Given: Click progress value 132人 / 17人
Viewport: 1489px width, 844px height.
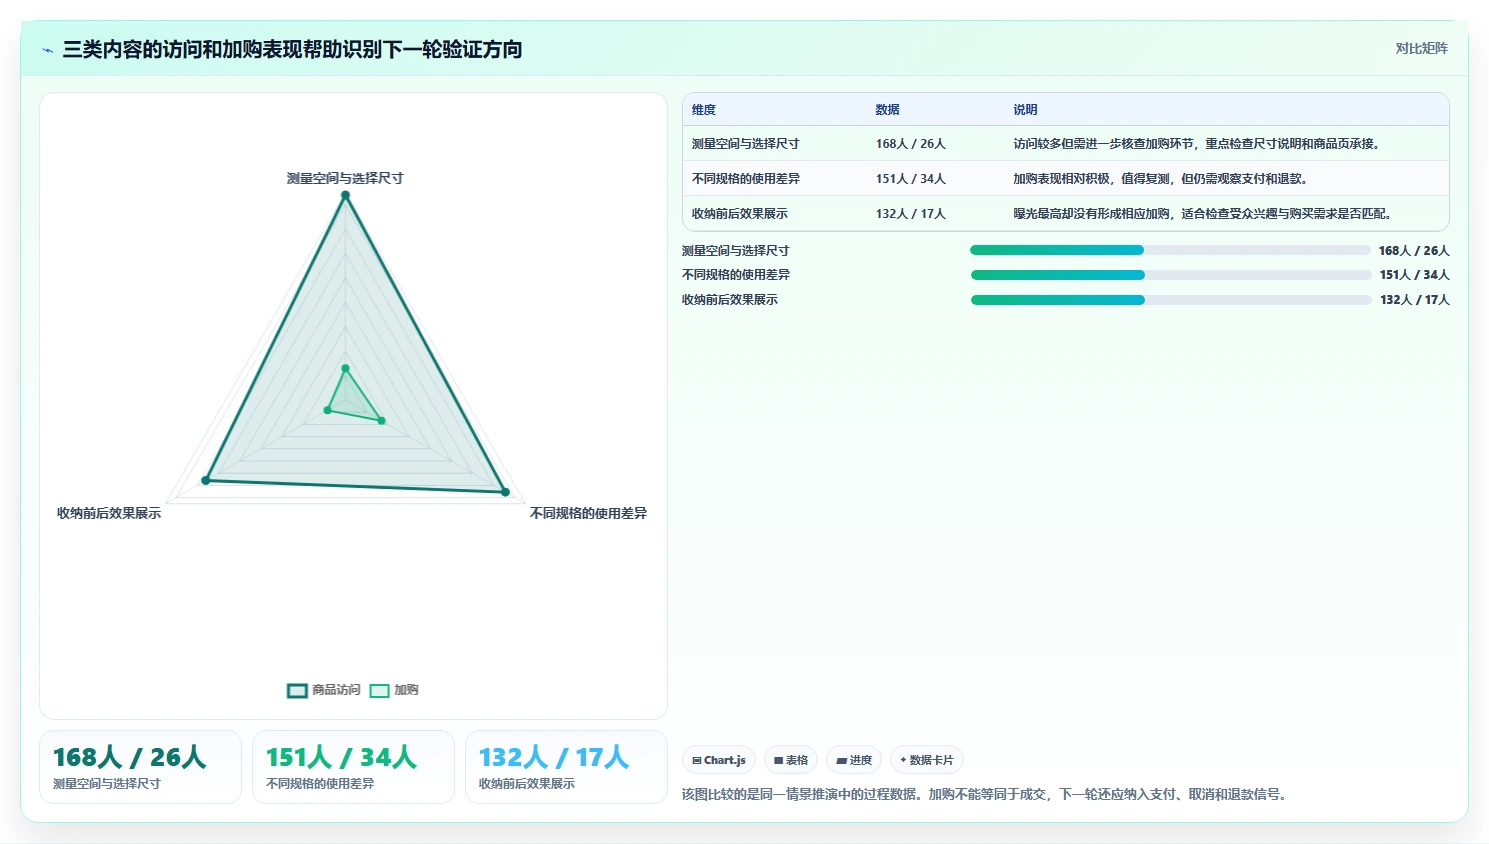Looking at the screenshot, I should (1414, 300).
